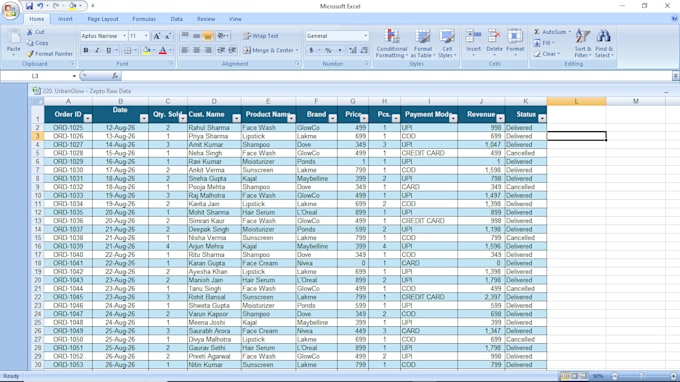Open the General number format dropdown
The width and height of the screenshot is (680, 382).
click(x=365, y=36)
